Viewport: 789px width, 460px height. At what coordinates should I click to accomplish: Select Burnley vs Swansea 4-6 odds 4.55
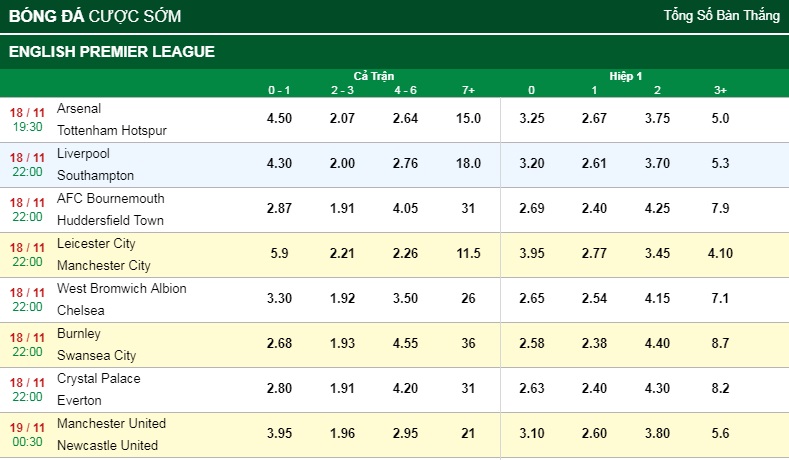click(x=405, y=344)
